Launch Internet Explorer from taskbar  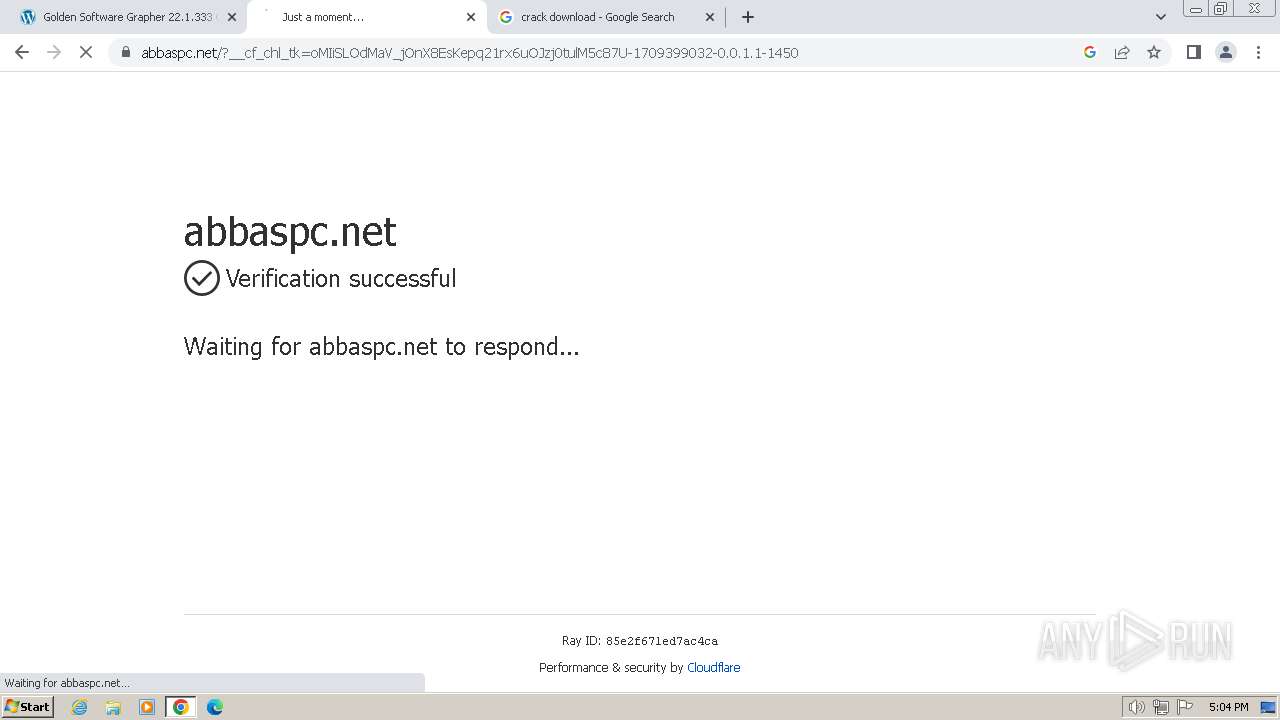[x=80, y=707]
